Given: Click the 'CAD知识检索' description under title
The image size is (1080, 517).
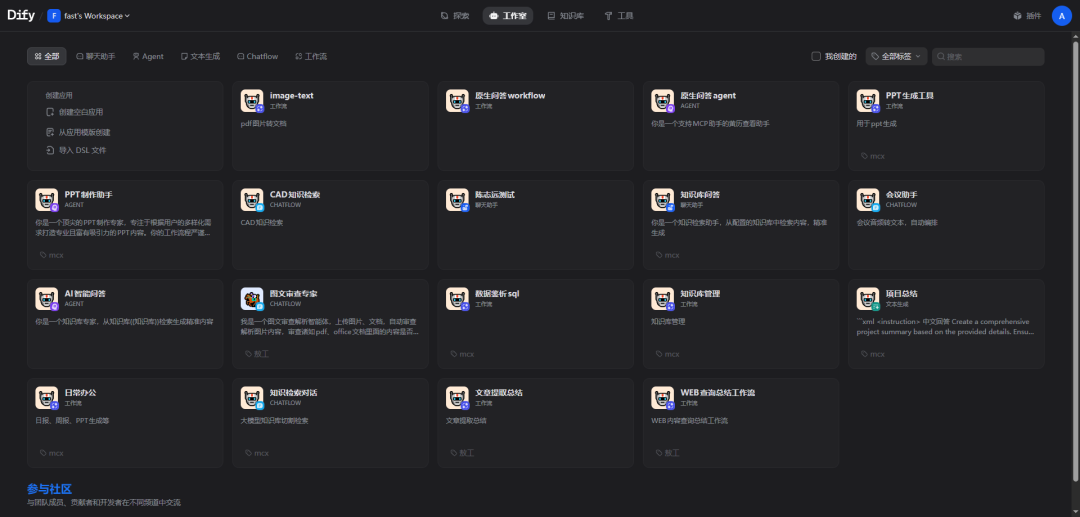Looking at the screenshot, I should coord(262,223).
